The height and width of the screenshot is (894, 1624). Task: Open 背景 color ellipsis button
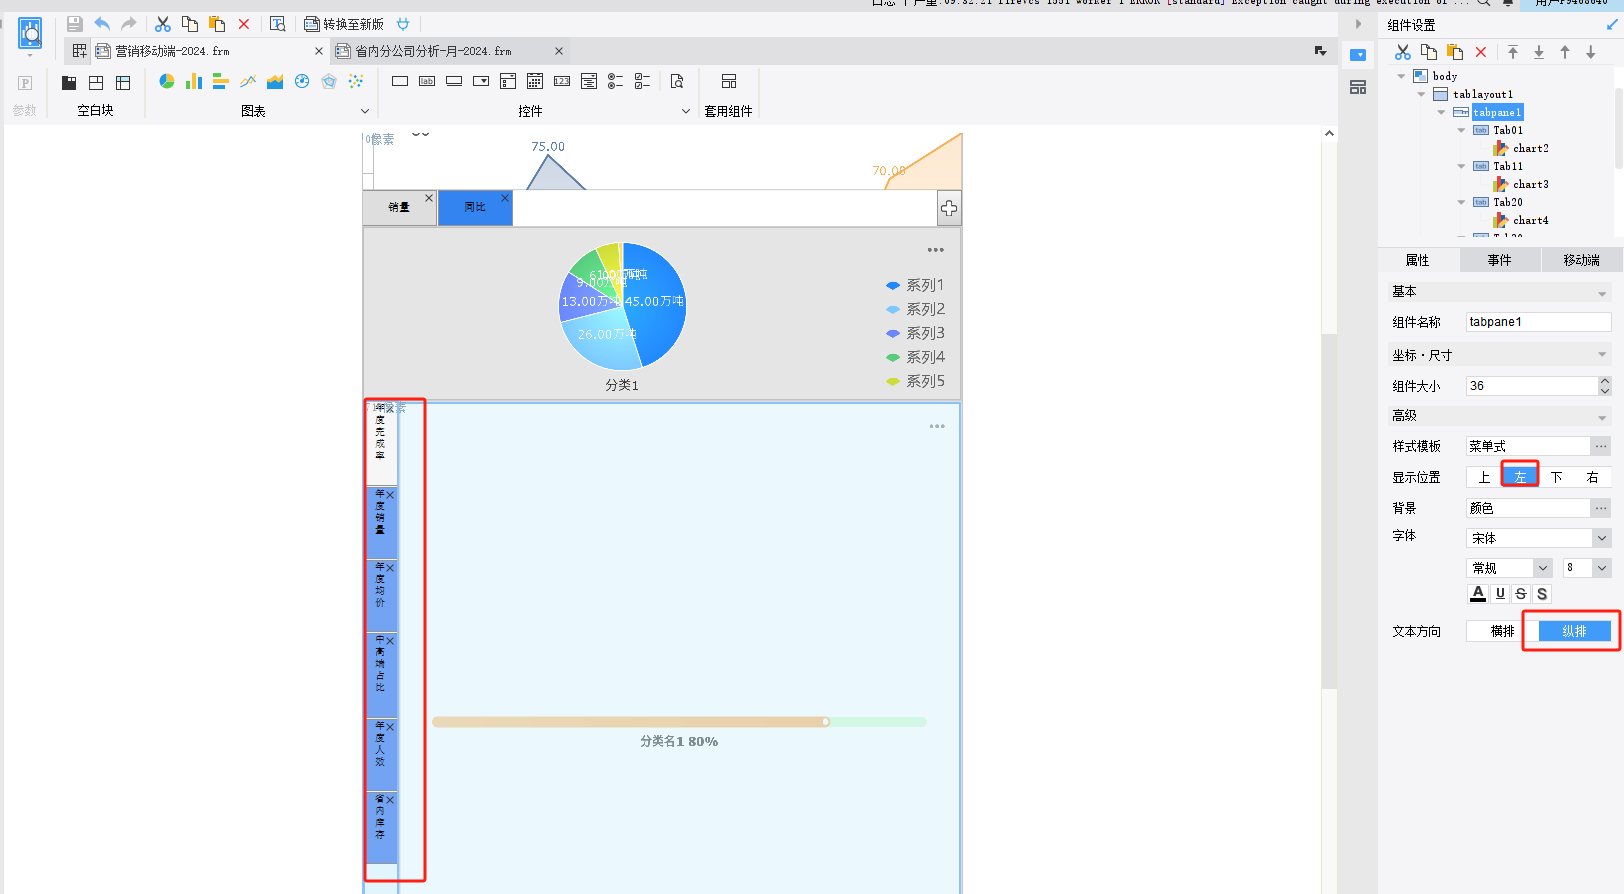(x=1601, y=508)
